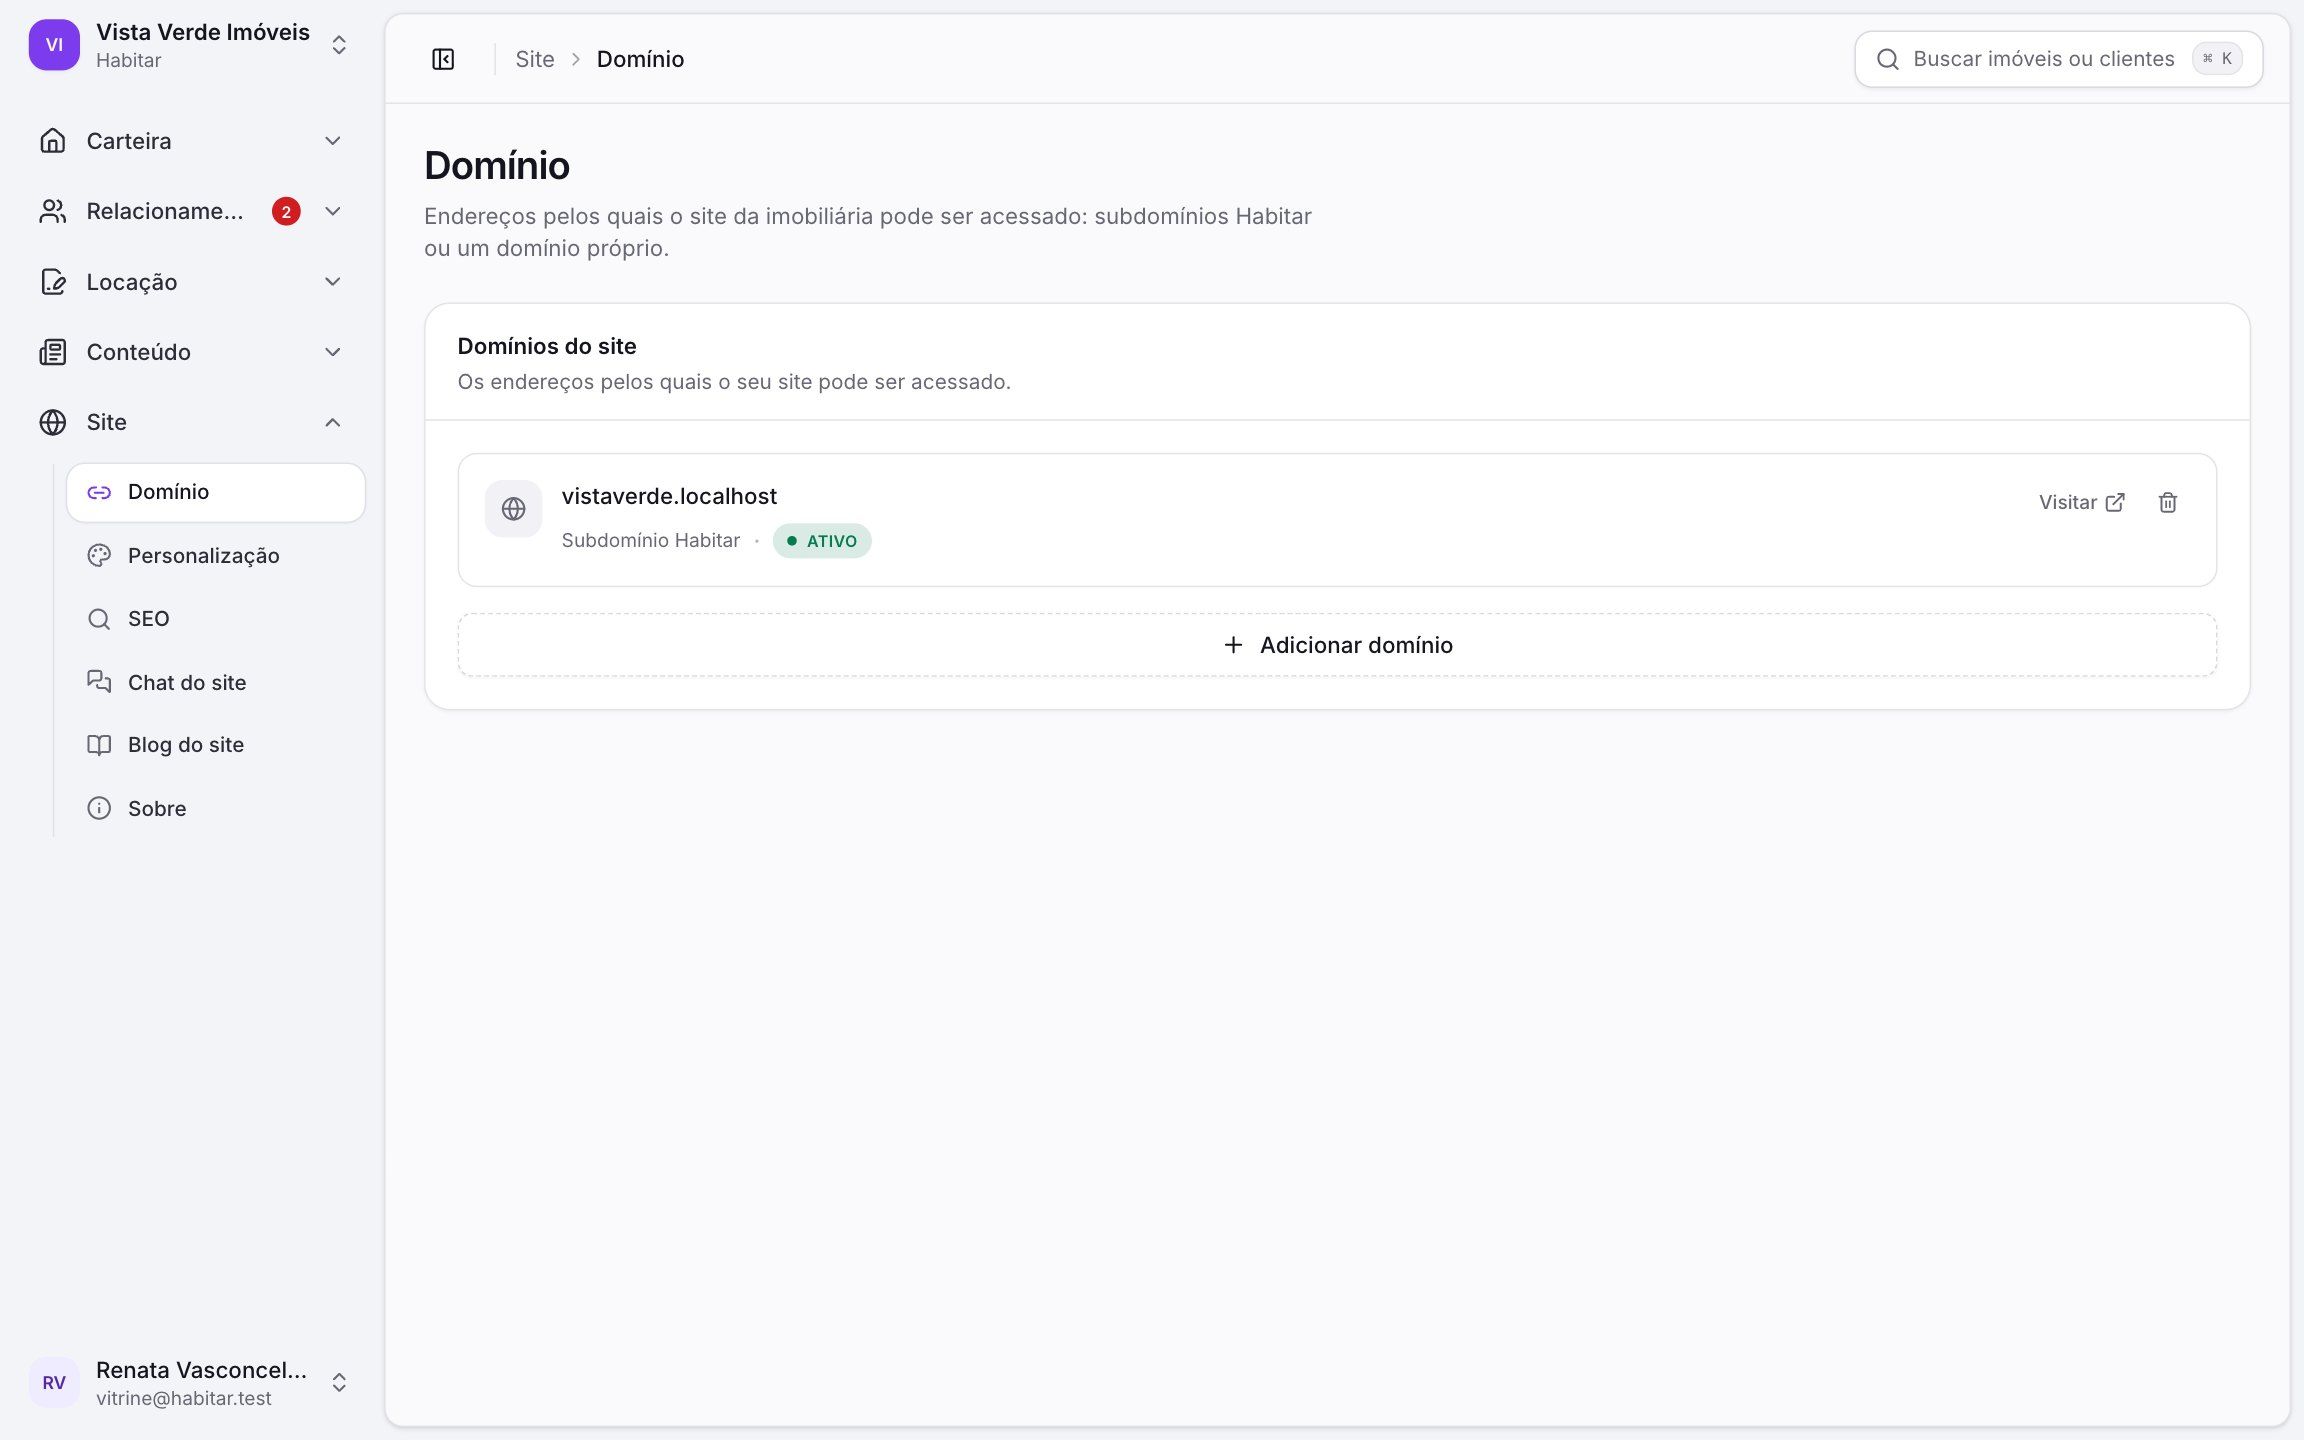Click the Conteúdo newspaper icon

[x=53, y=352]
